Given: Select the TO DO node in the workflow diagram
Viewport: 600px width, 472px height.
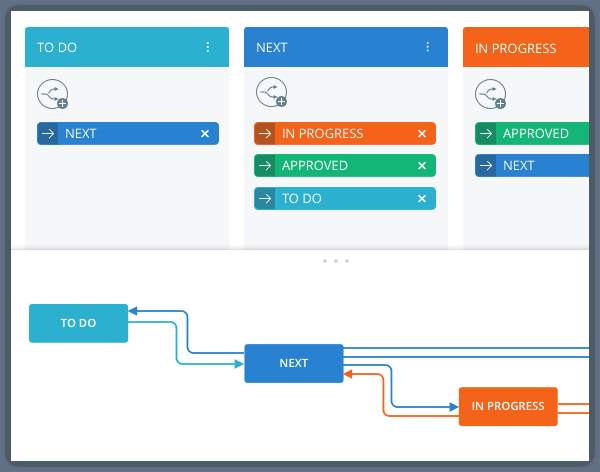Looking at the screenshot, I should [x=78, y=323].
